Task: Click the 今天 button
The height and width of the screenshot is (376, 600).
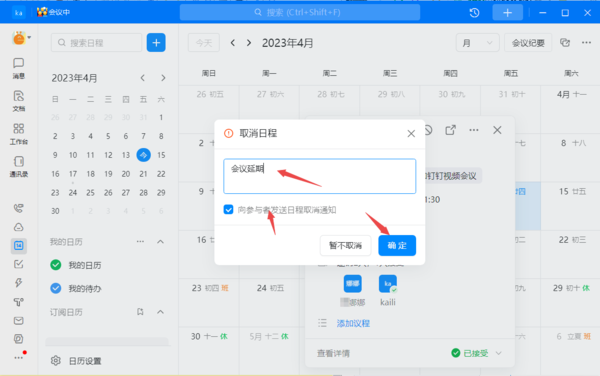Action: 204,42
